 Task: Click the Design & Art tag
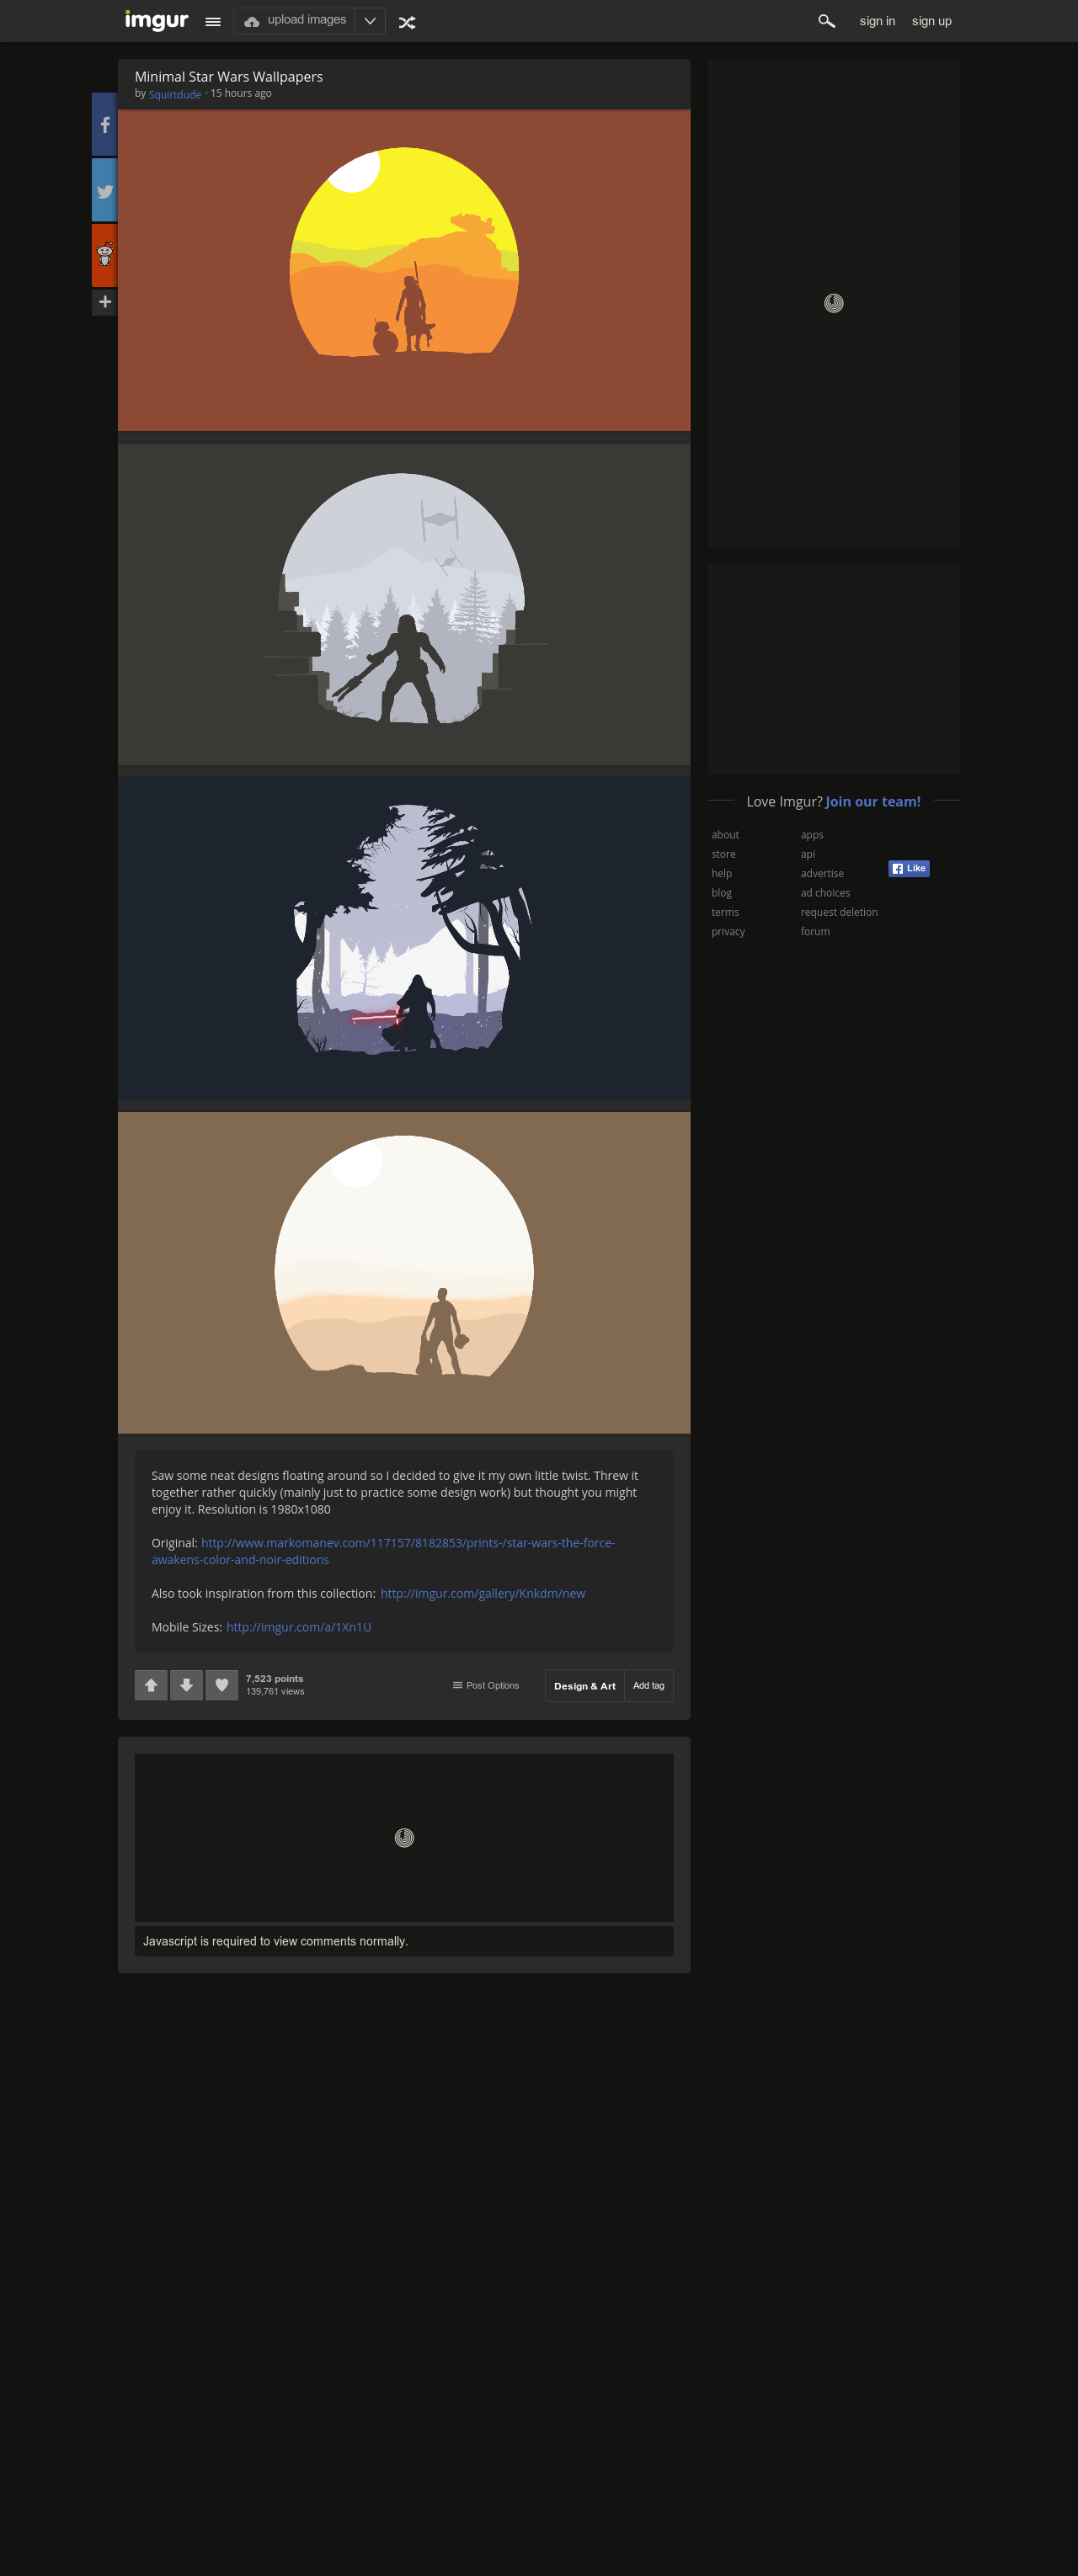click(585, 1686)
